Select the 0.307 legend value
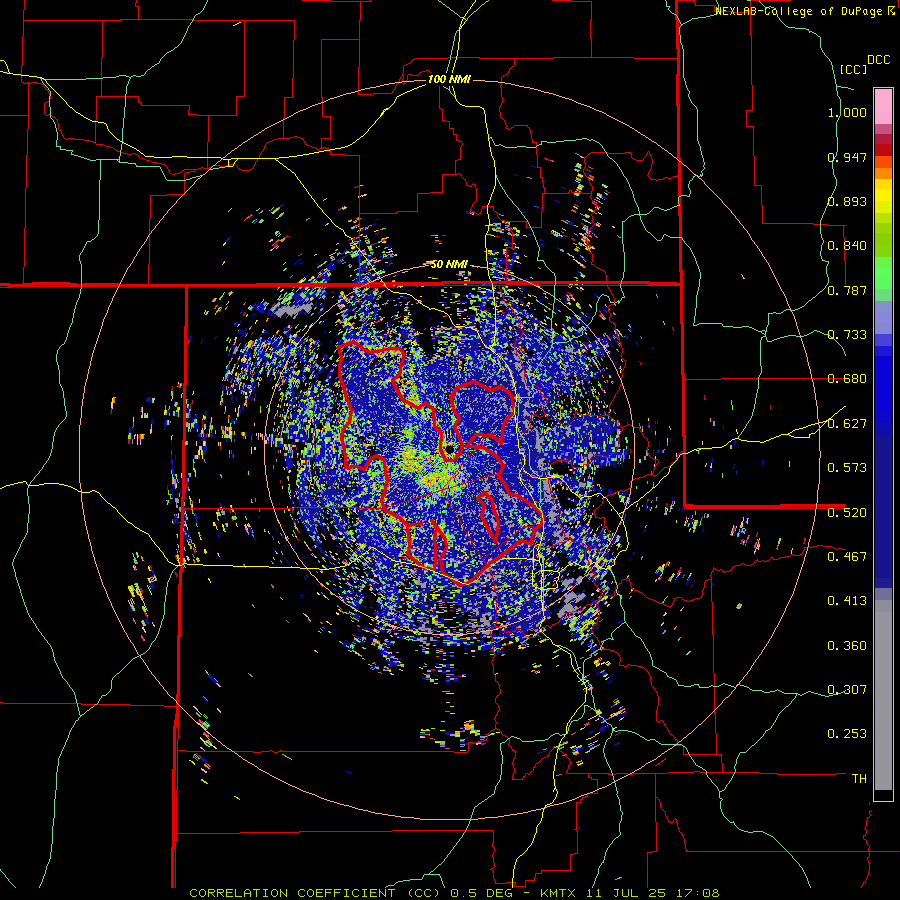Image resolution: width=900 pixels, height=900 pixels. 847,689
